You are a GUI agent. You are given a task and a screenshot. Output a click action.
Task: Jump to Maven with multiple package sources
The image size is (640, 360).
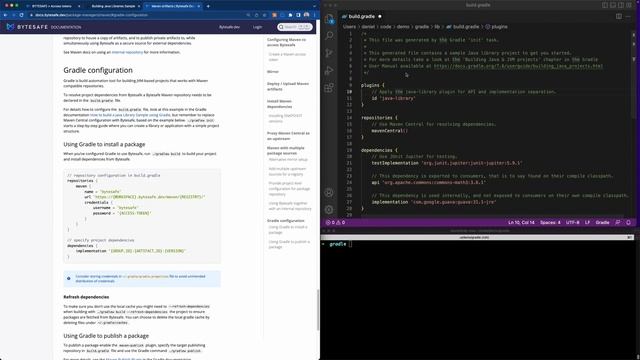(x=285, y=150)
